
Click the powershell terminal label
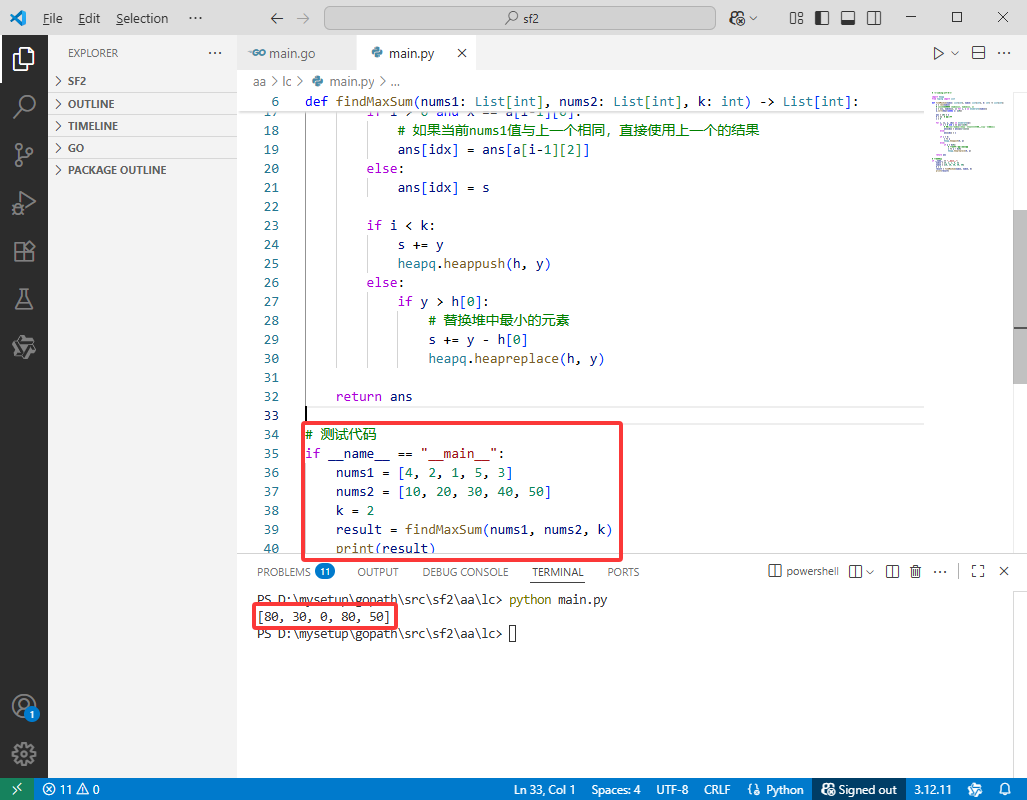(804, 571)
